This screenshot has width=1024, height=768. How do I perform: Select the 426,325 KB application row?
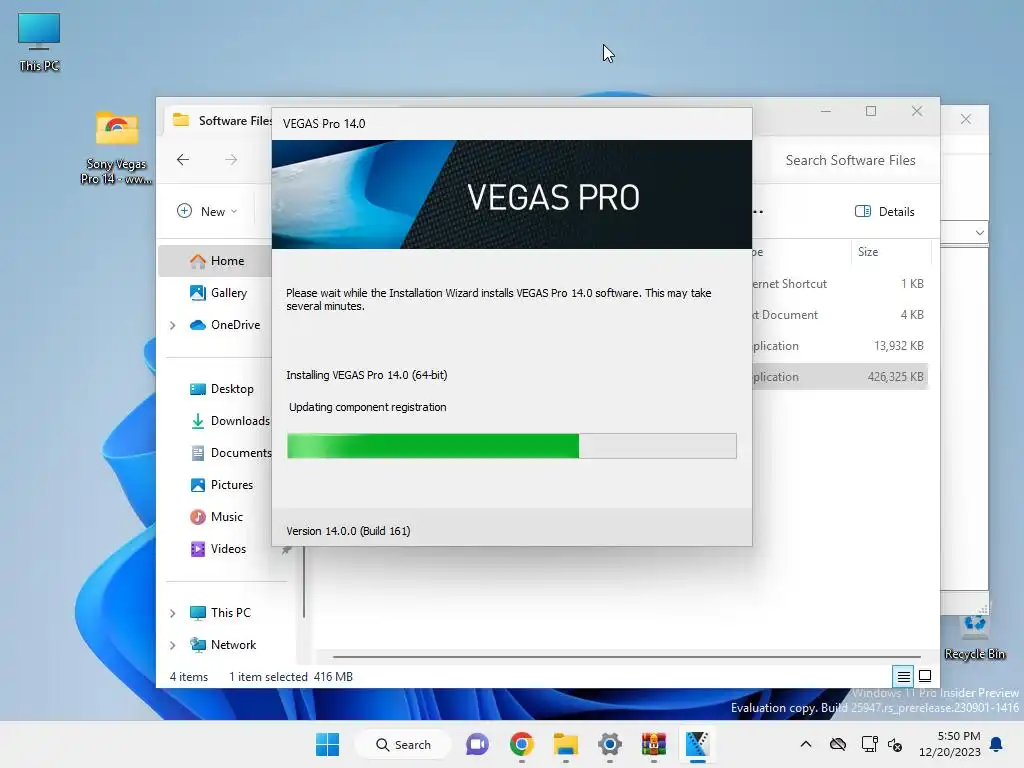pyautogui.click(x=840, y=377)
